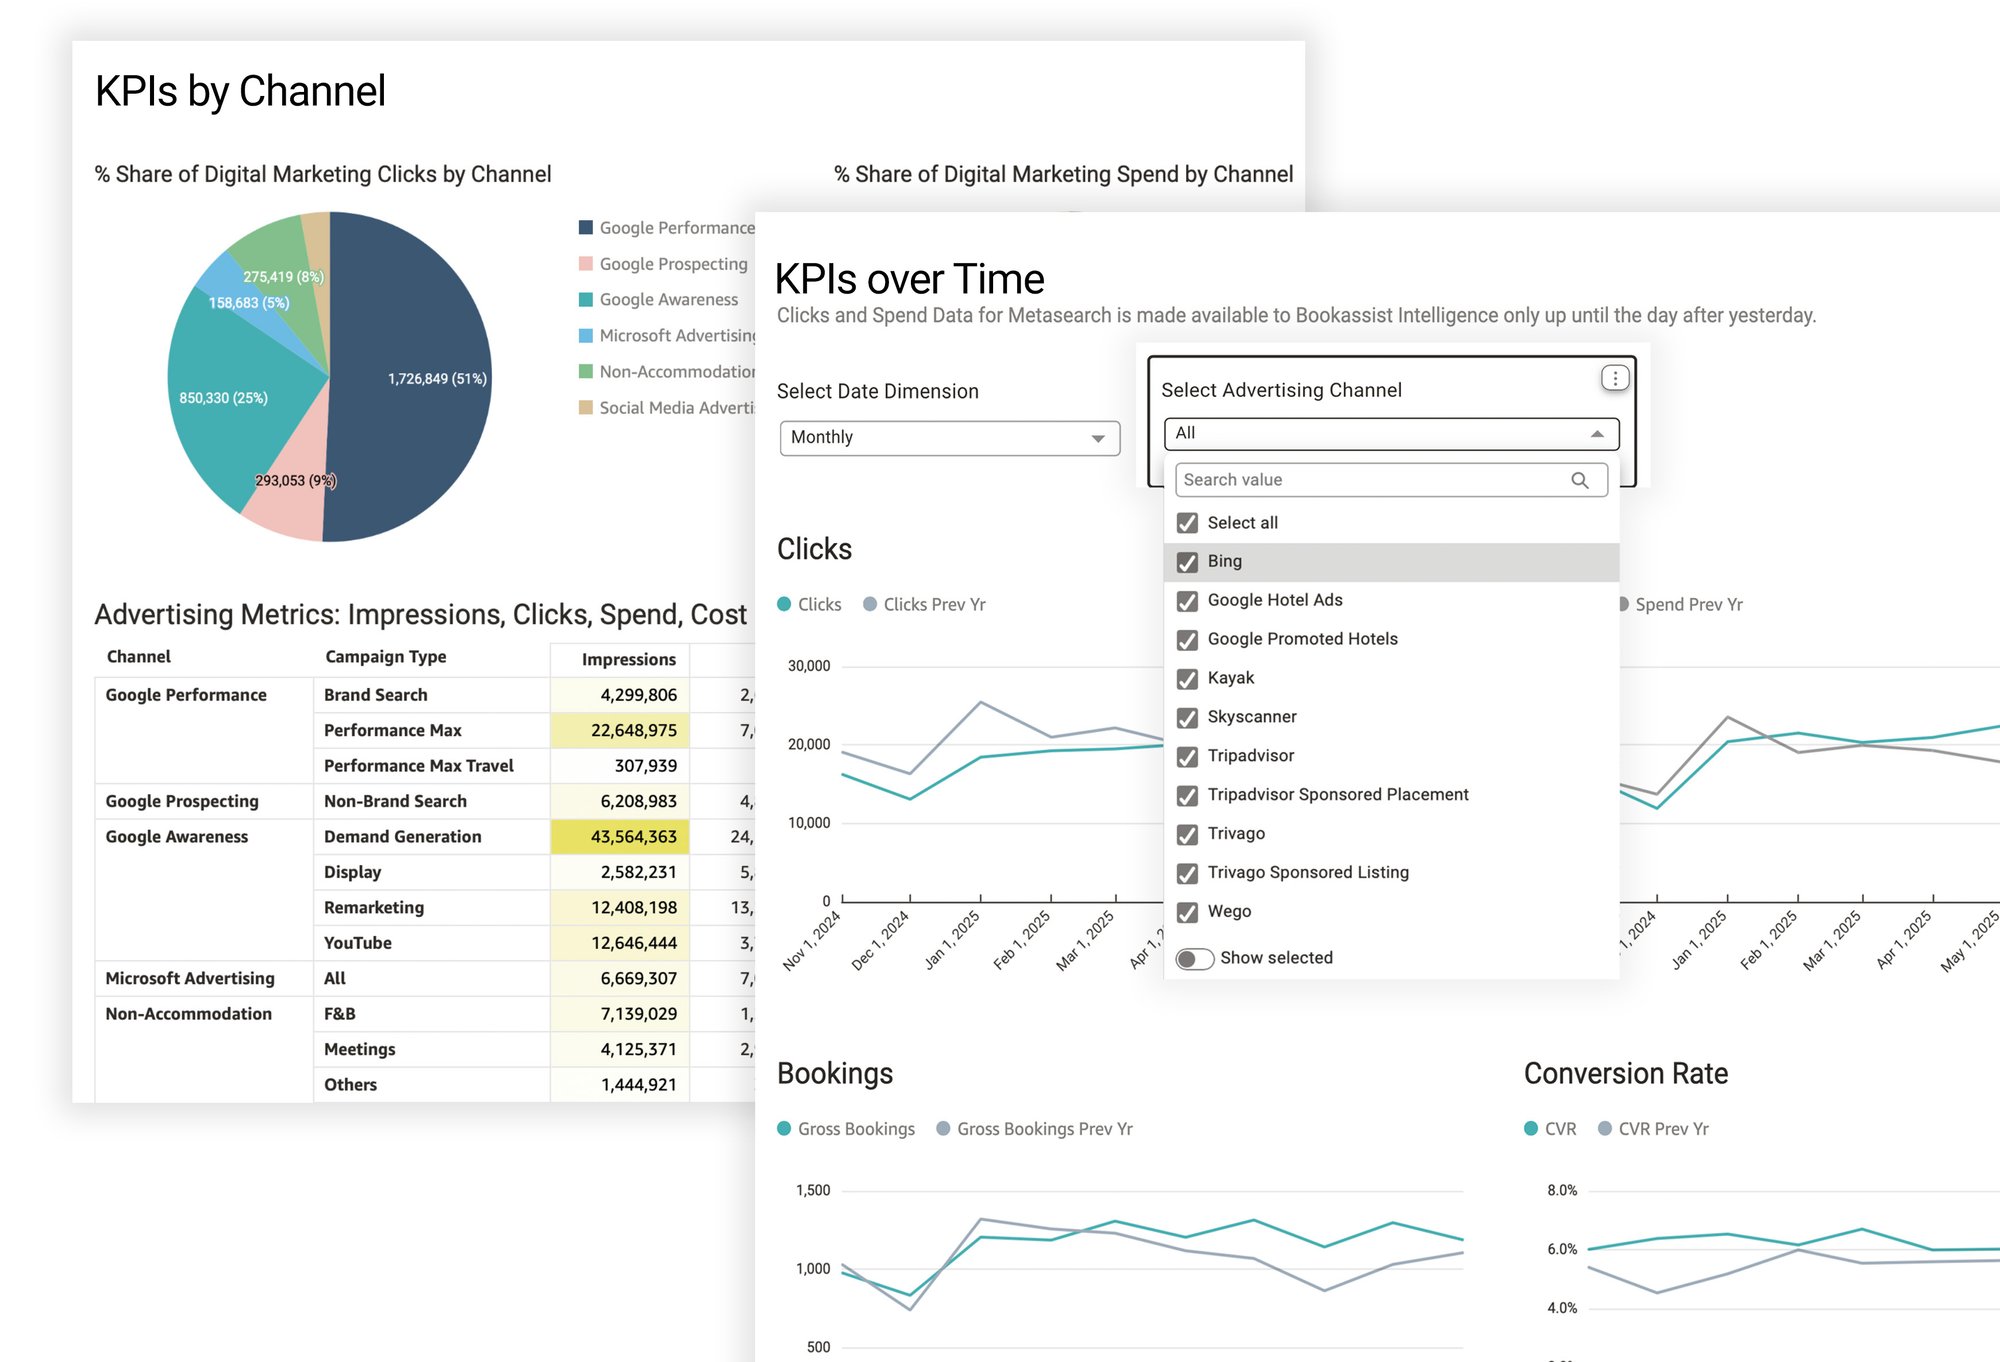Viewport: 2000px width, 1362px height.
Task: Click the Gross Bookings legend dot
Action: pyautogui.click(x=784, y=1128)
